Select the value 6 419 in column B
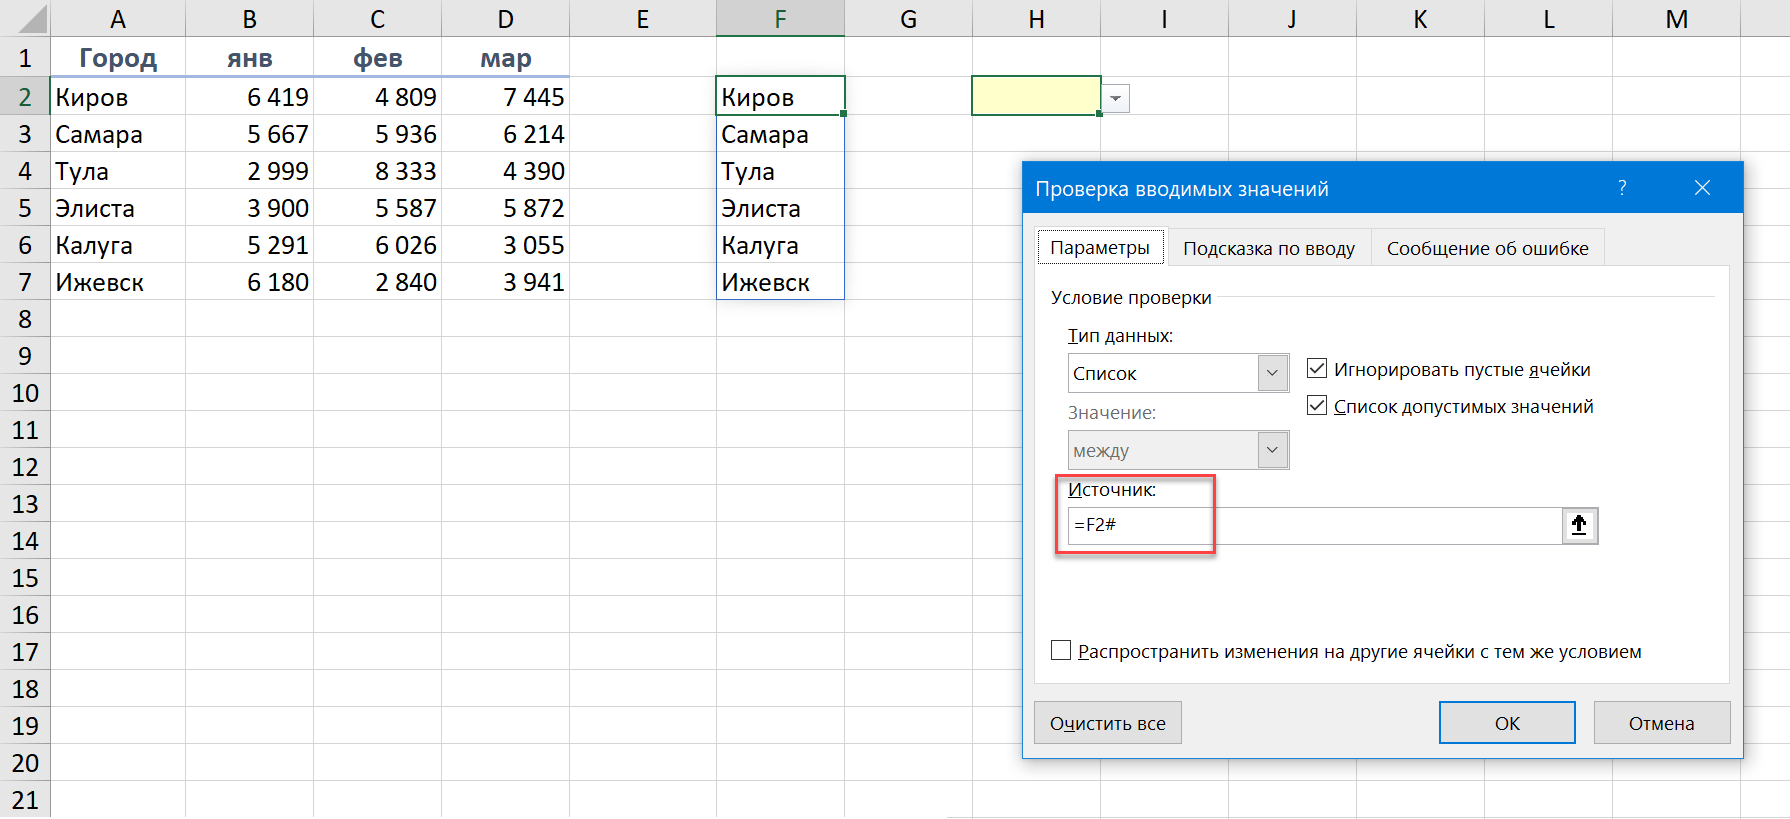 click(x=249, y=97)
